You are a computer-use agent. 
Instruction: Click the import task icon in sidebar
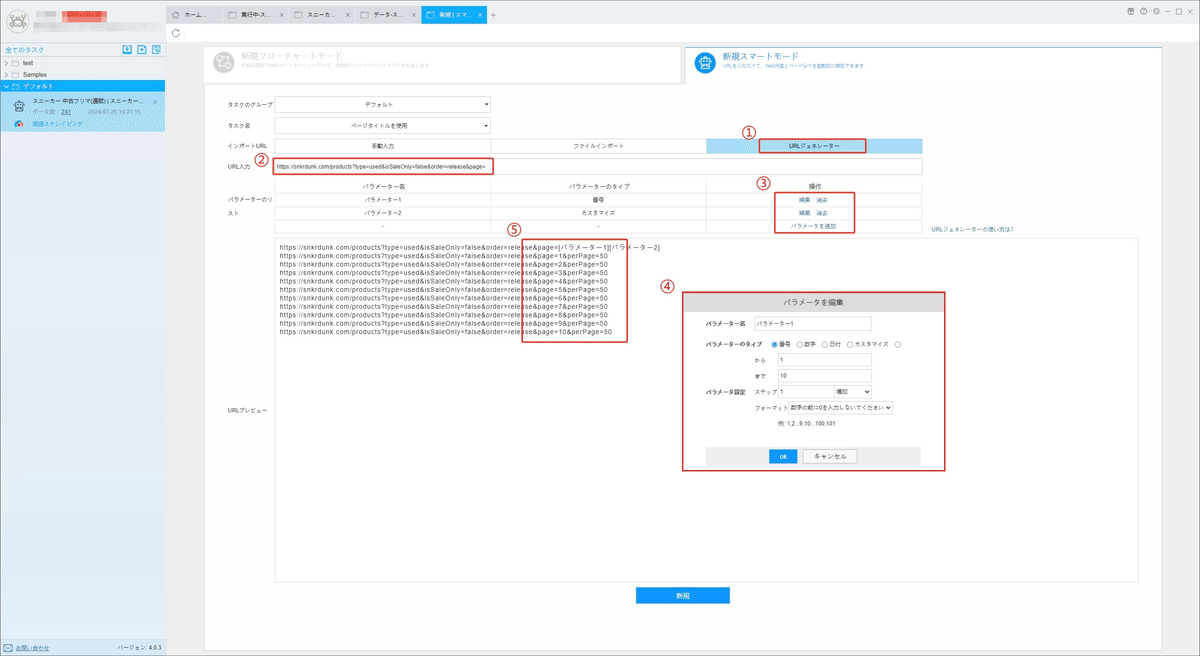[127, 49]
